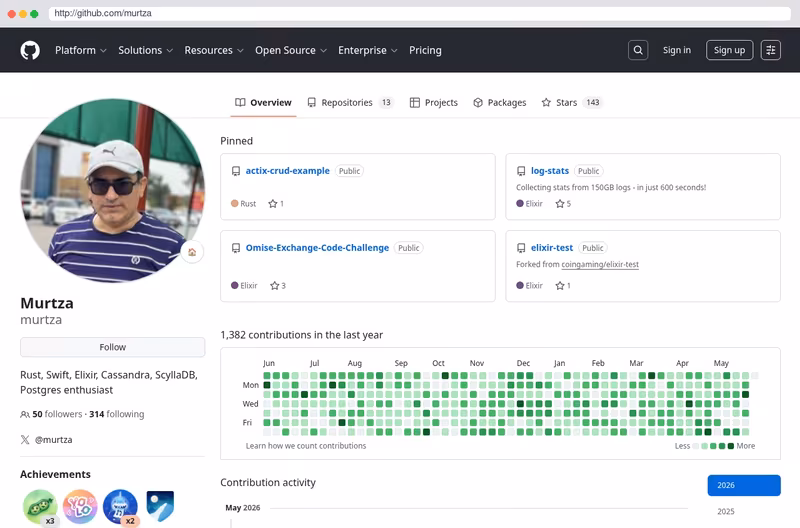This screenshot has height=528, width=800.
Task: Open the @murtza X profile link
Action: click(x=54, y=440)
